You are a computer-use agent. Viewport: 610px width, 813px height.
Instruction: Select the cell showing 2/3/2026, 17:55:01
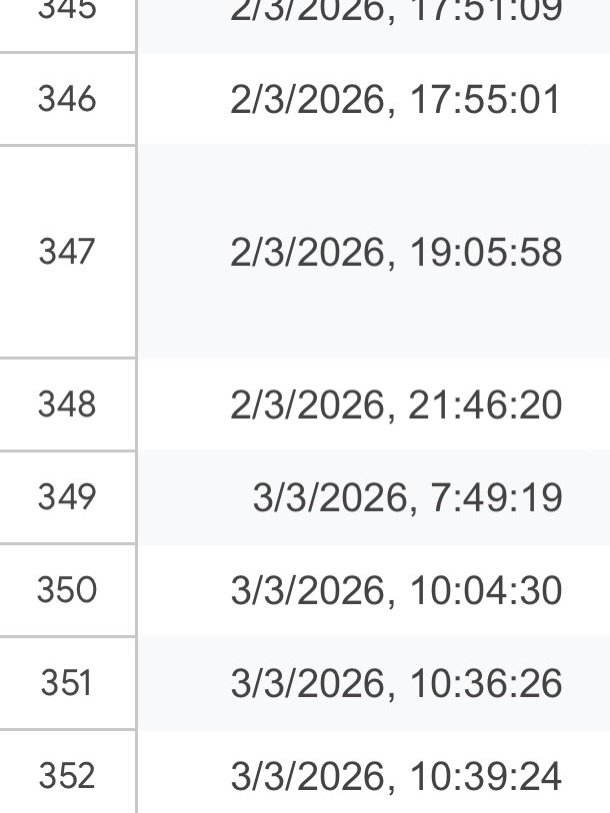(395, 99)
